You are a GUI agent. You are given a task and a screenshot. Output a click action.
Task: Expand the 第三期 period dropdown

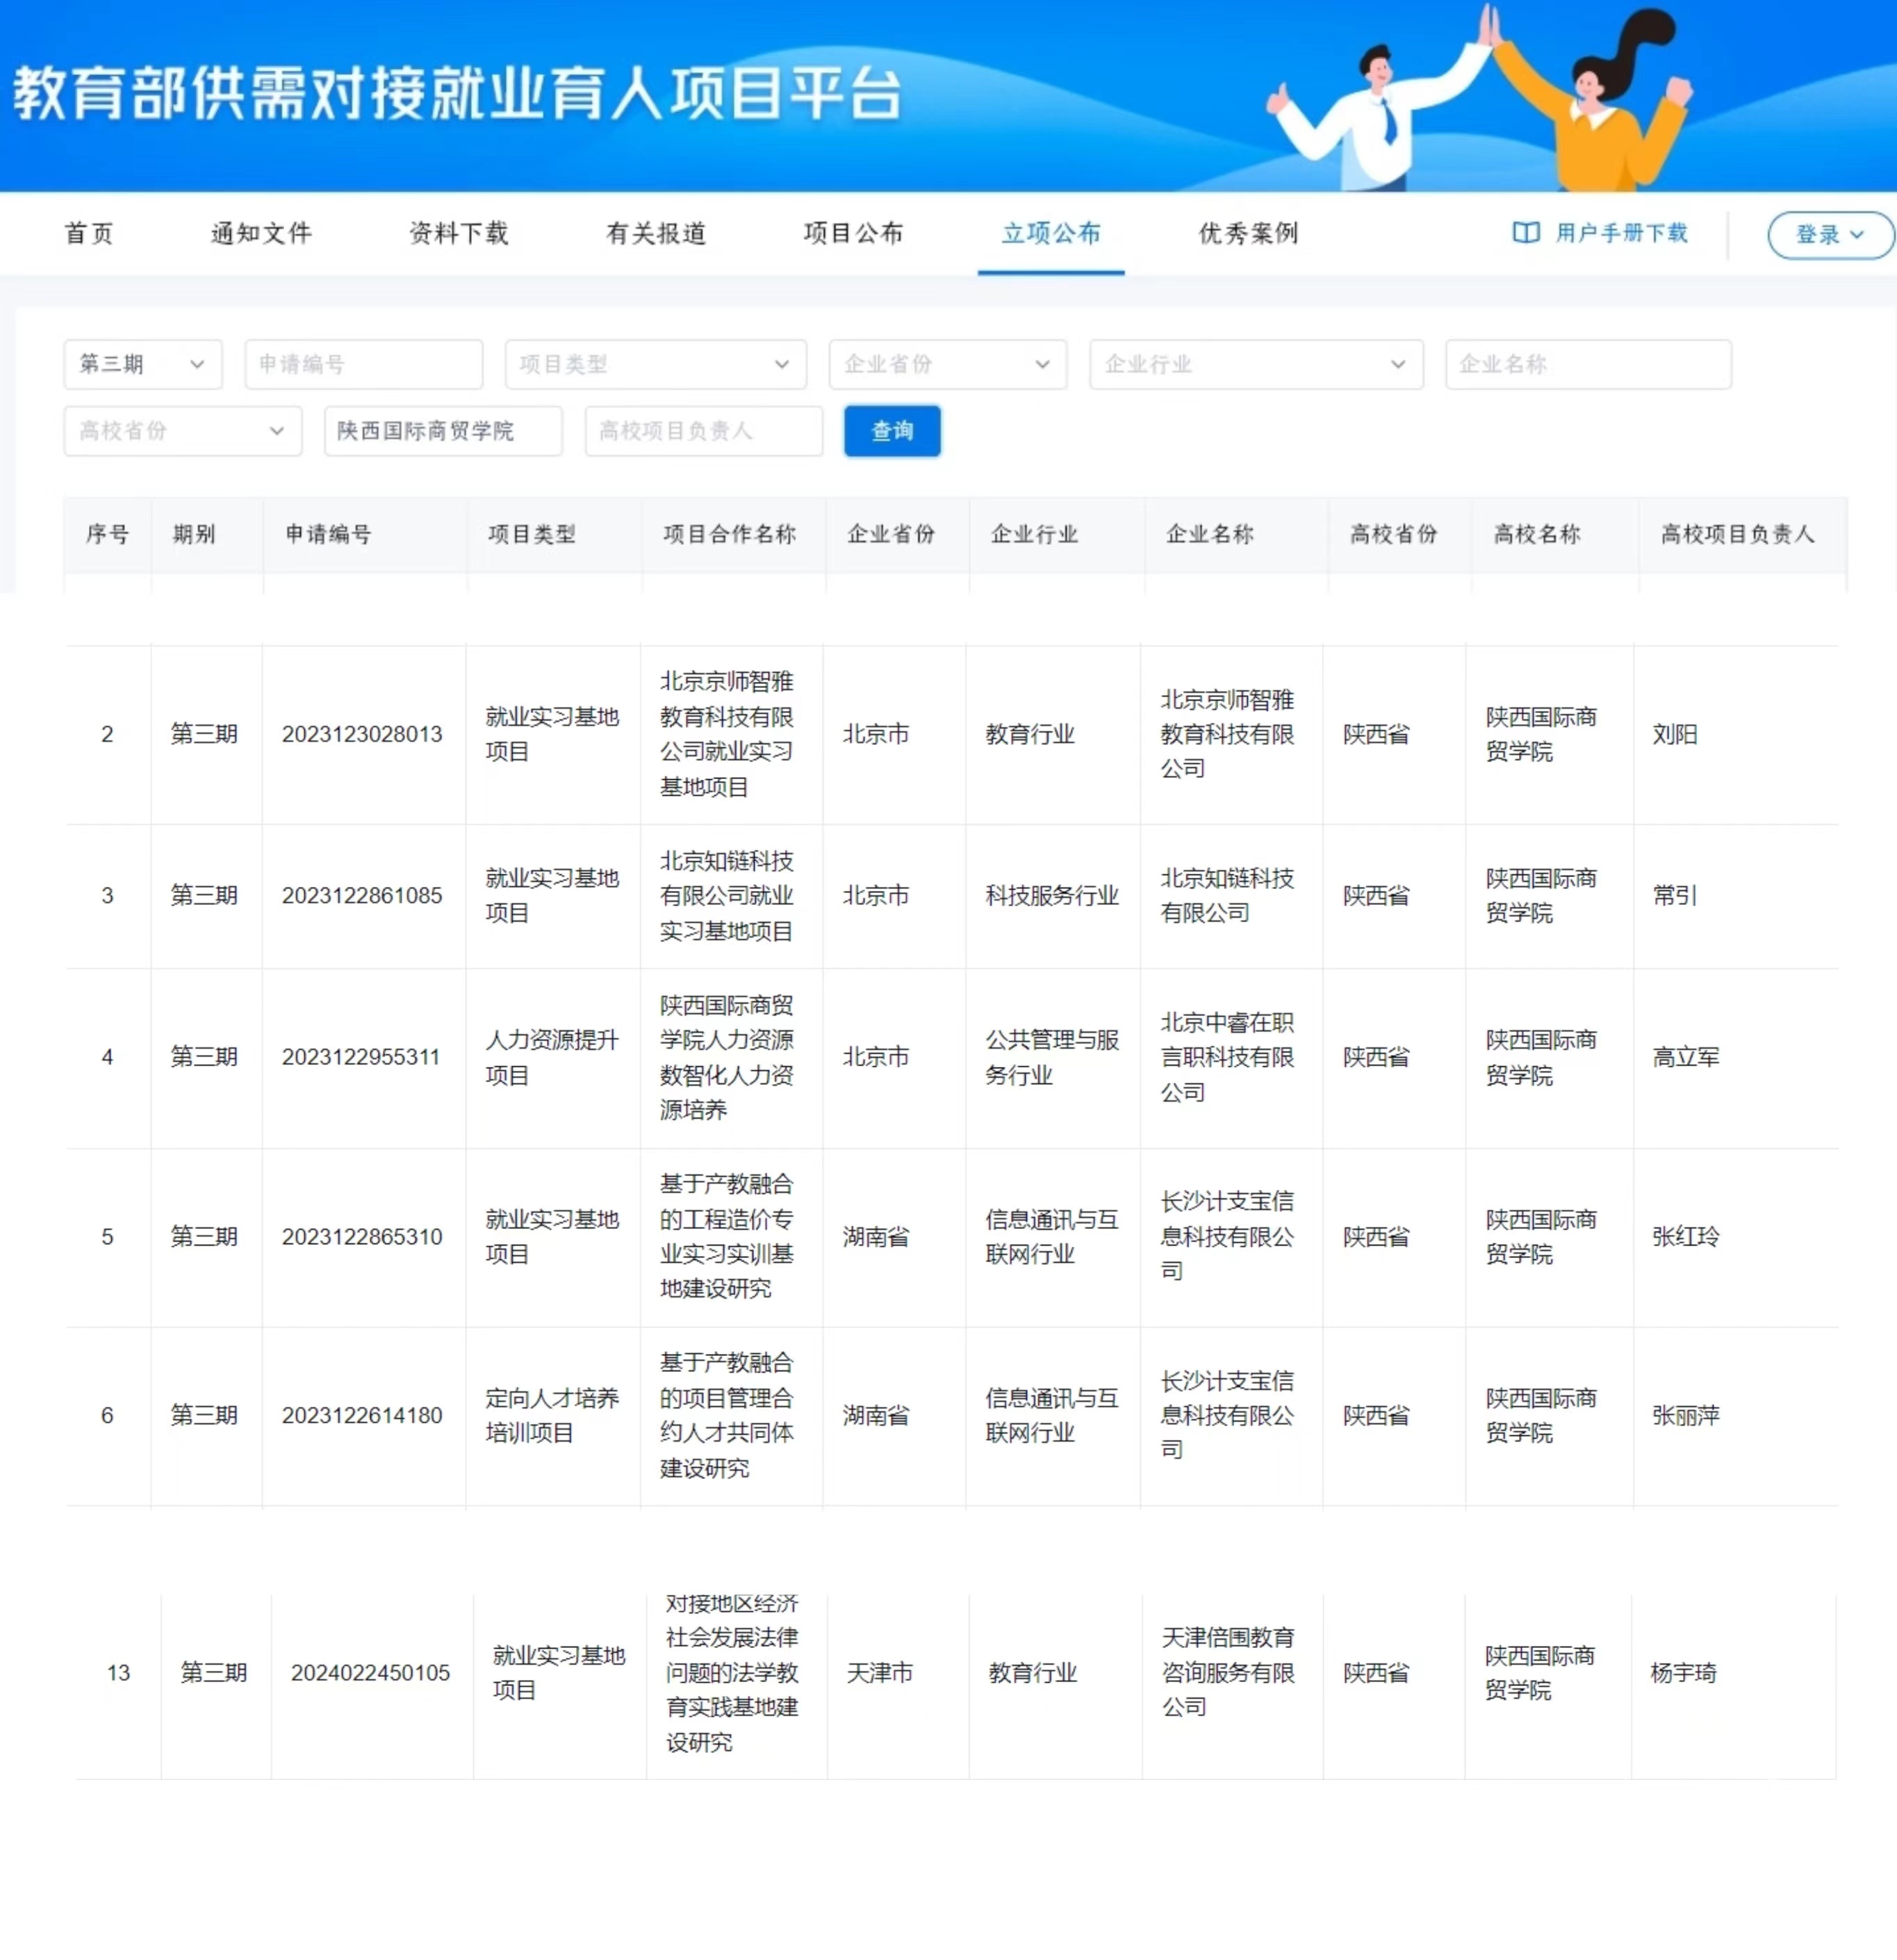click(143, 364)
